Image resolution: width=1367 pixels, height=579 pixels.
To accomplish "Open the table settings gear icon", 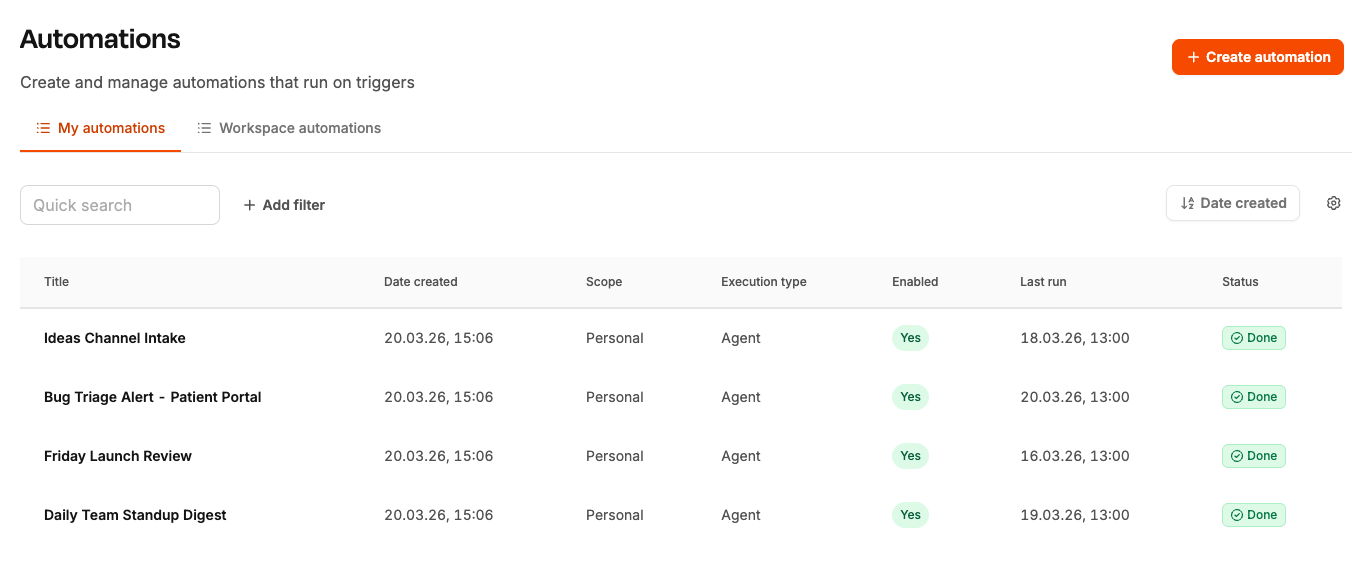I will tap(1333, 203).
